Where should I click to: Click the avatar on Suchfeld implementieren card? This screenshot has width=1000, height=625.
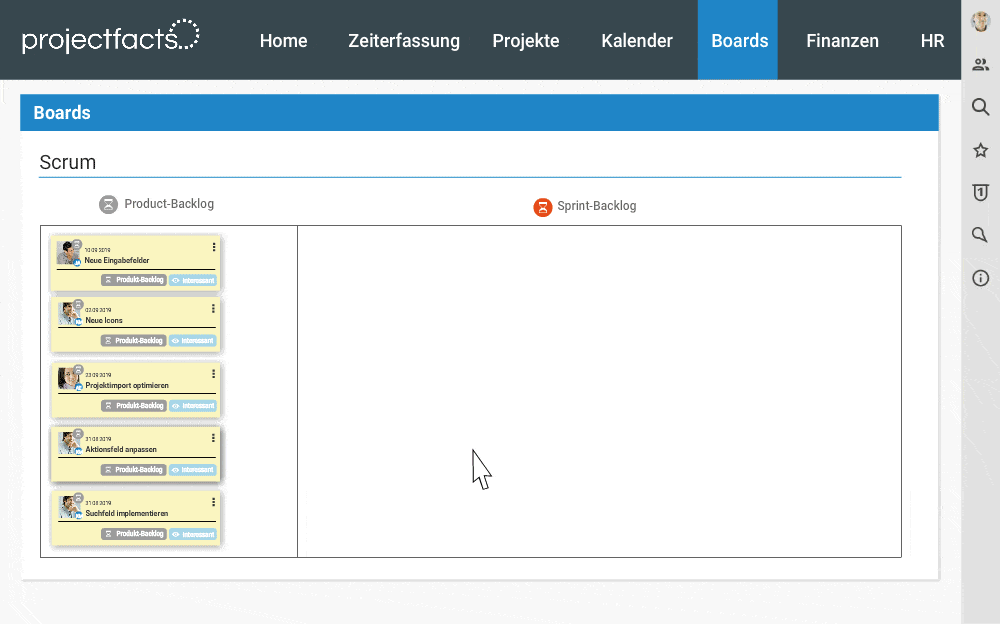(x=69, y=507)
